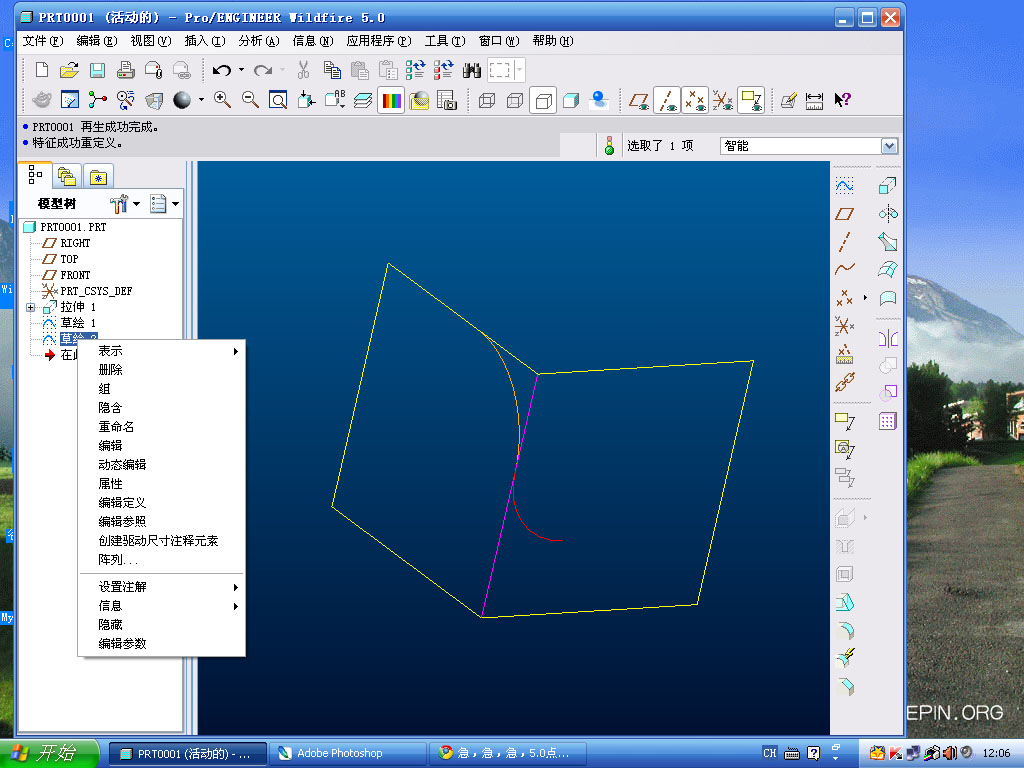
Task: Open the datum point flyout arrow
Action: point(865,297)
